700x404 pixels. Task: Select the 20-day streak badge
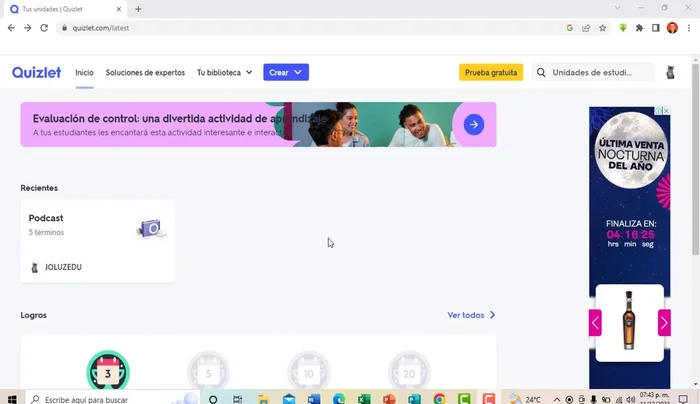coord(409,371)
